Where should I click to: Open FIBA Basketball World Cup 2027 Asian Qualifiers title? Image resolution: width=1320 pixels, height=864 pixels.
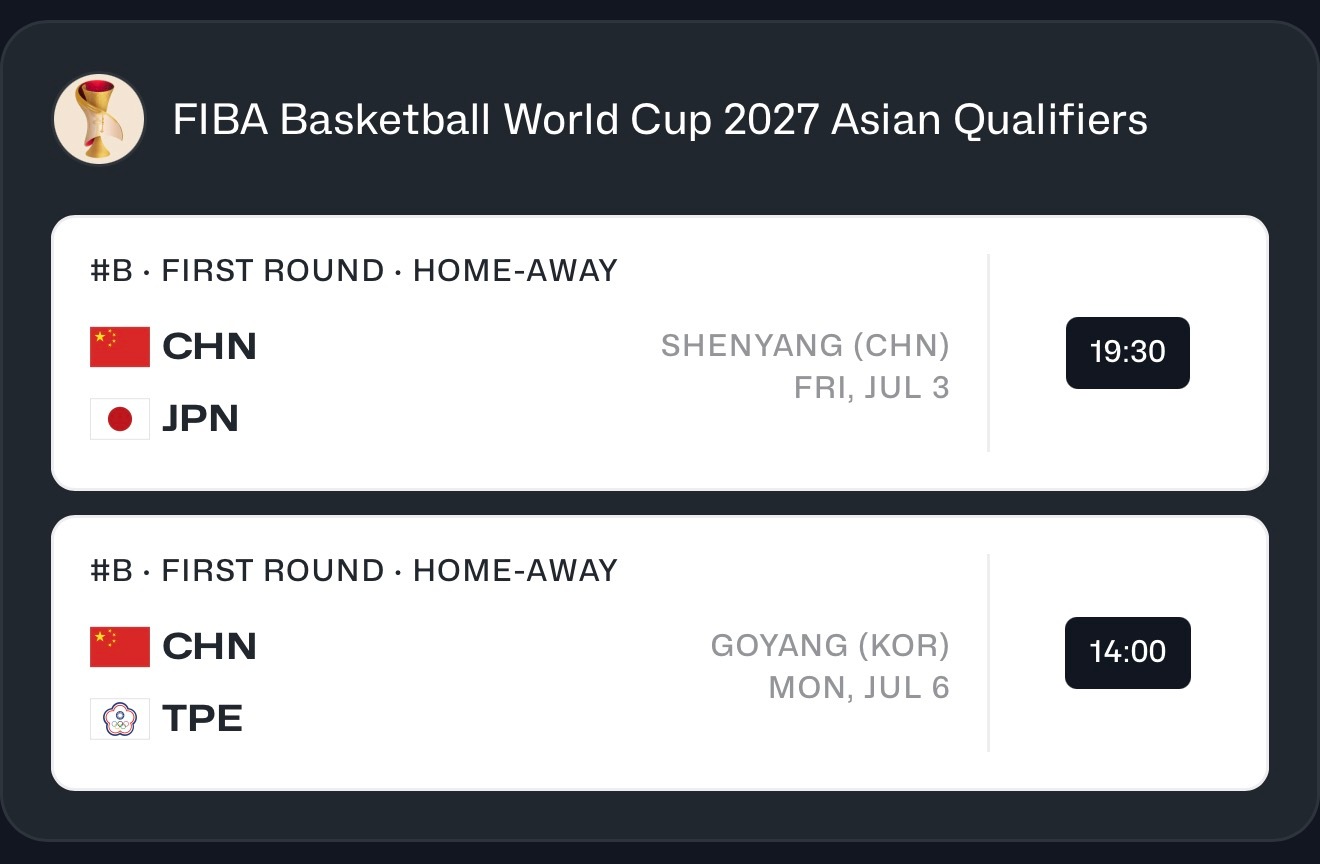tap(660, 121)
